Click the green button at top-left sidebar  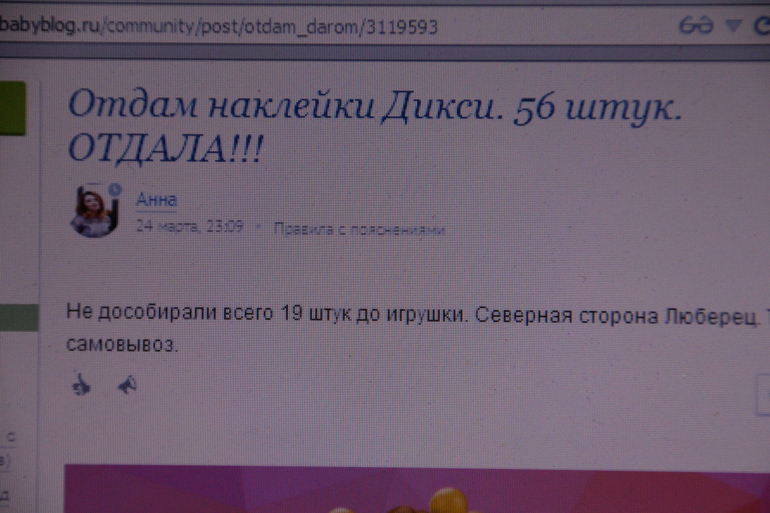coord(12,109)
